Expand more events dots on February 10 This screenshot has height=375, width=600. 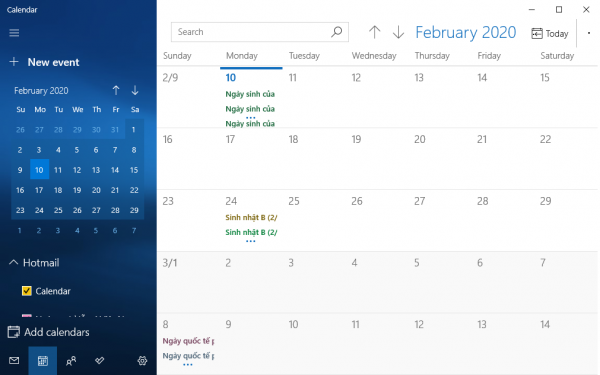pos(251,117)
